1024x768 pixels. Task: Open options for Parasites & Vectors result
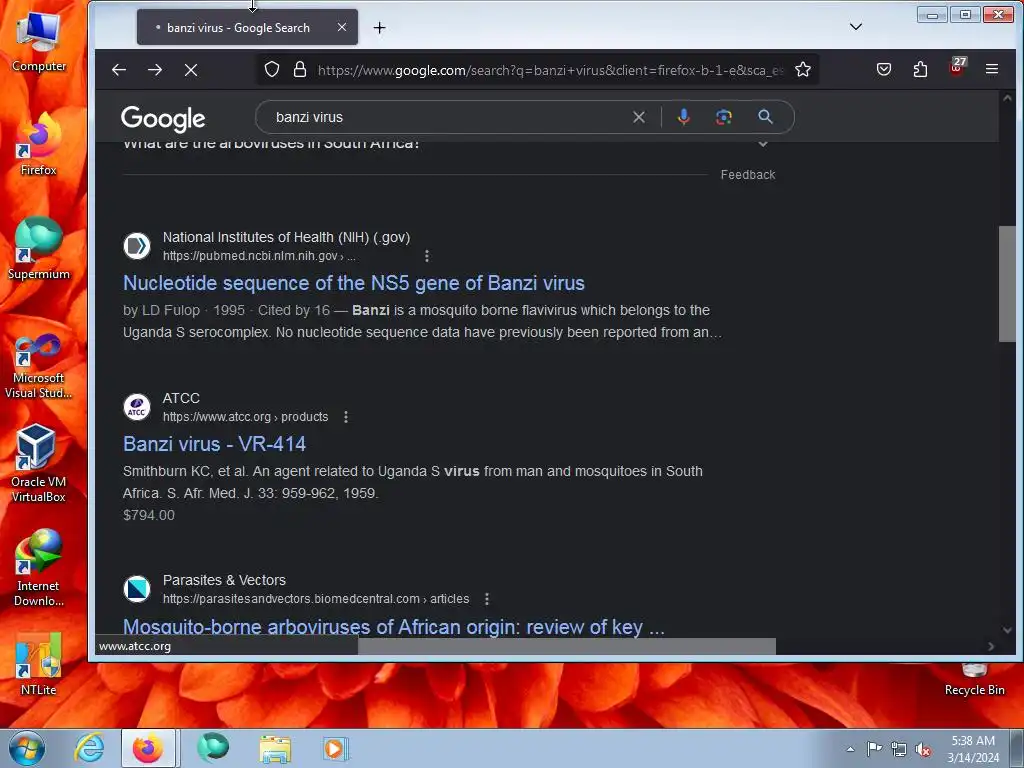point(487,599)
